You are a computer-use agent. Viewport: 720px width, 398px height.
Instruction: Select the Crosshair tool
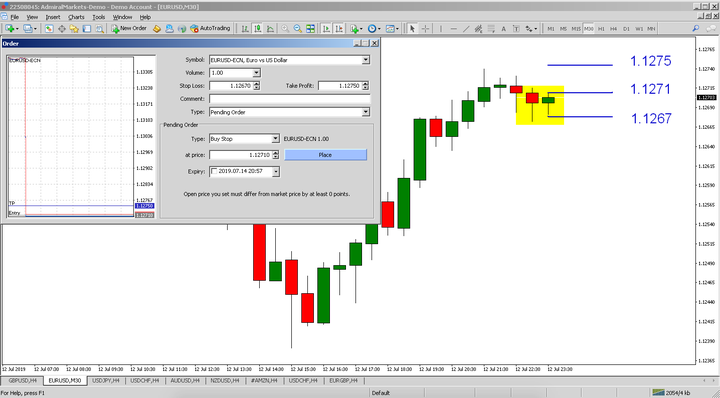pyautogui.click(x=425, y=28)
